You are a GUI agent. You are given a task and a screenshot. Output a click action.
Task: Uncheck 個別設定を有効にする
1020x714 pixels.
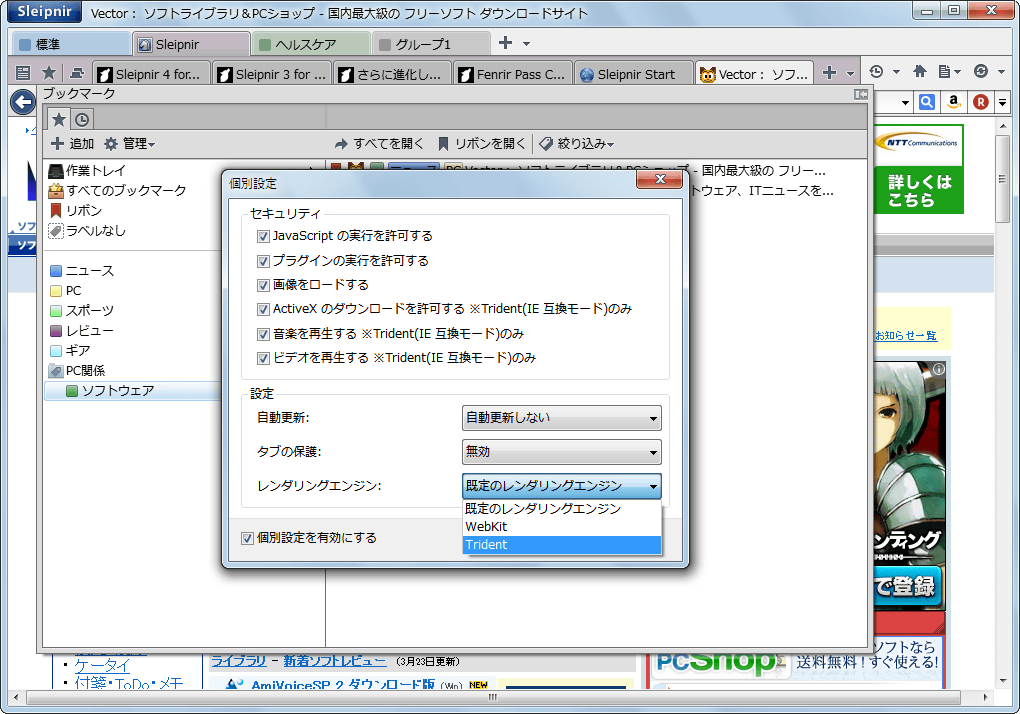click(x=247, y=538)
